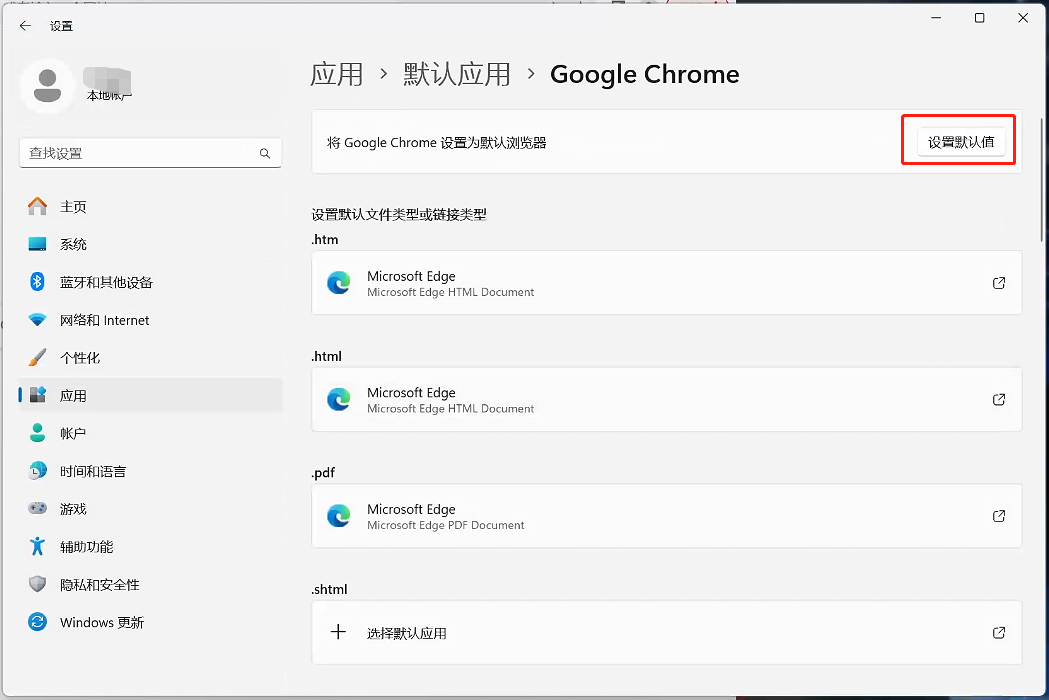The image size is (1049, 700).
Task: Click the 设置默认值 button
Action: (961, 142)
